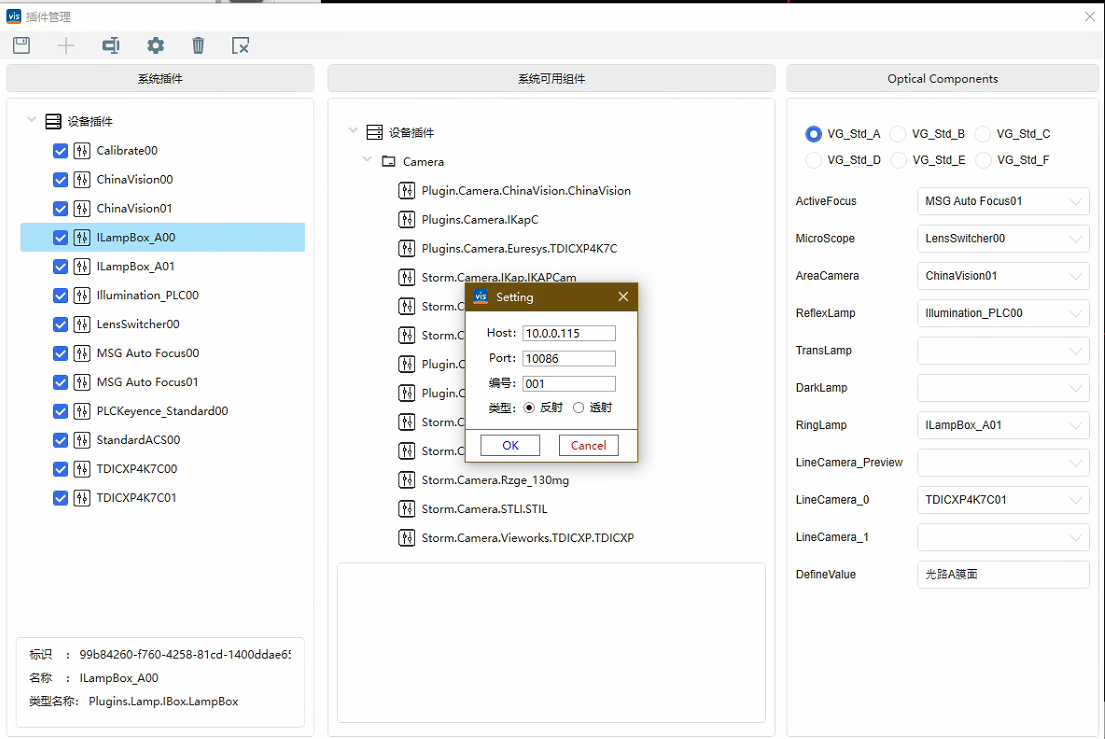Select Plugins.Camera.IKapC in component list
The width and height of the screenshot is (1105, 739).
480,220
